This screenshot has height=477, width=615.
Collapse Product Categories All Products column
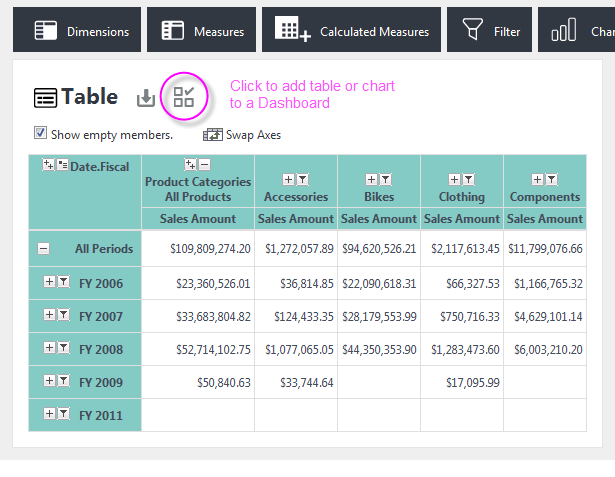pyautogui.click(x=205, y=164)
